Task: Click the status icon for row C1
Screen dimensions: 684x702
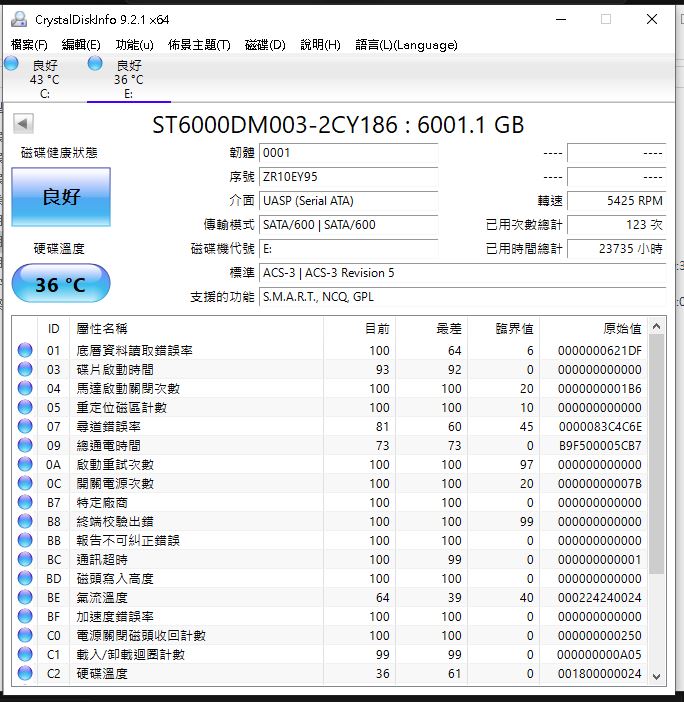Action: point(25,655)
